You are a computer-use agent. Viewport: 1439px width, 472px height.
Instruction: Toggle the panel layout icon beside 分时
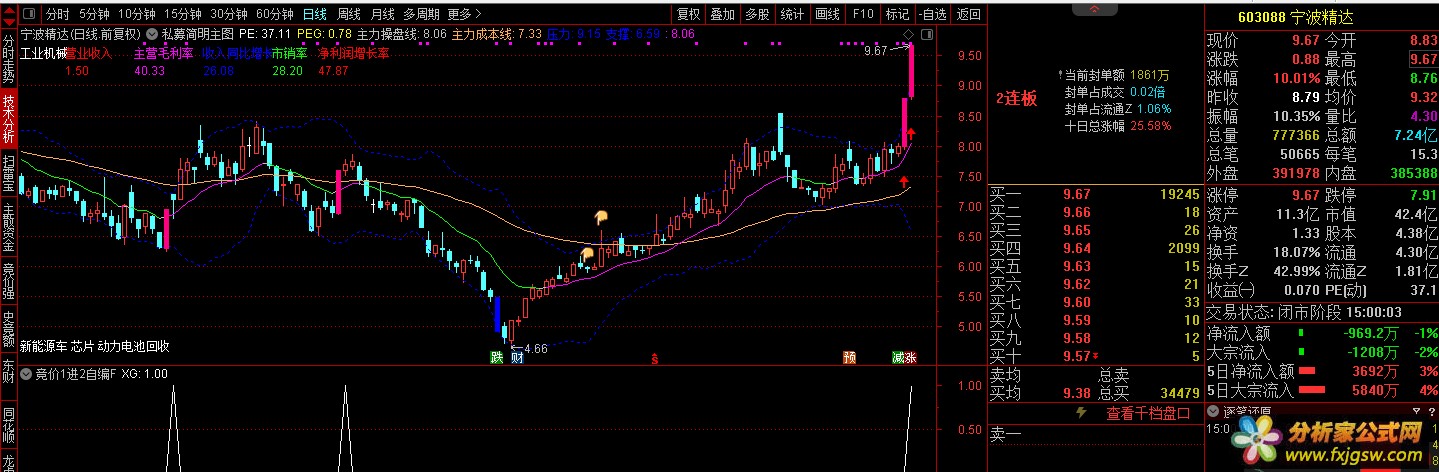tap(30, 15)
